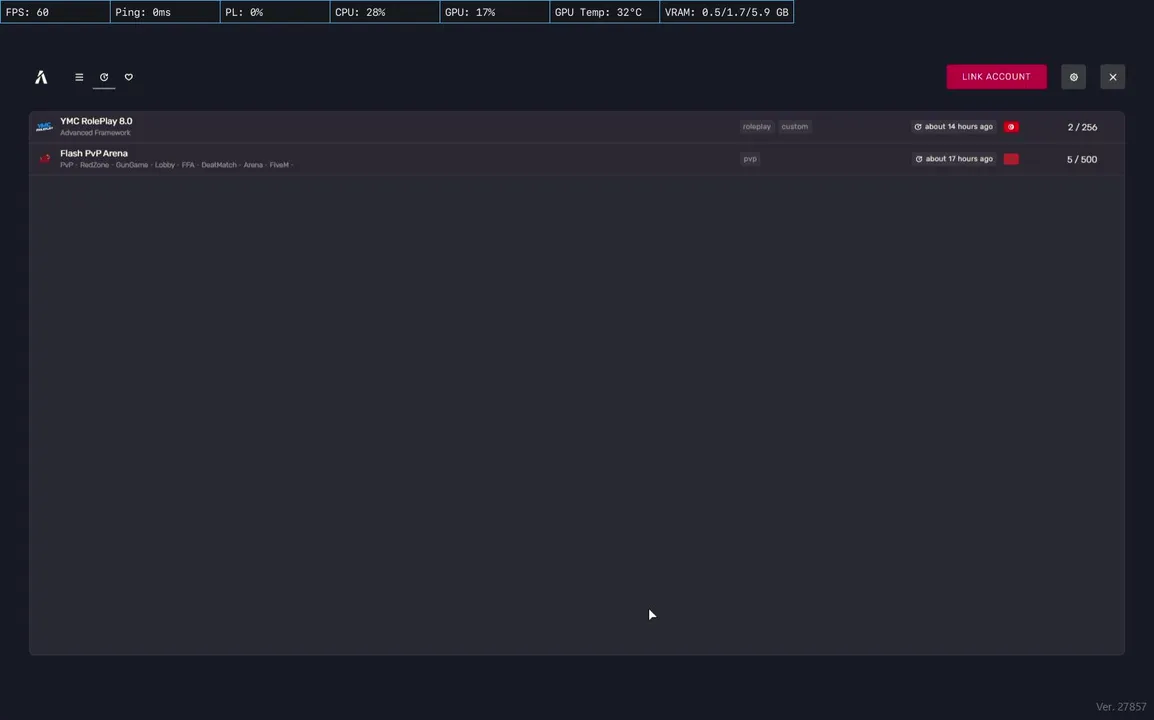Image resolution: width=1154 pixels, height=720 pixels.
Task: Click the flag icon on YMC row
Action: click(x=1011, y=127)
